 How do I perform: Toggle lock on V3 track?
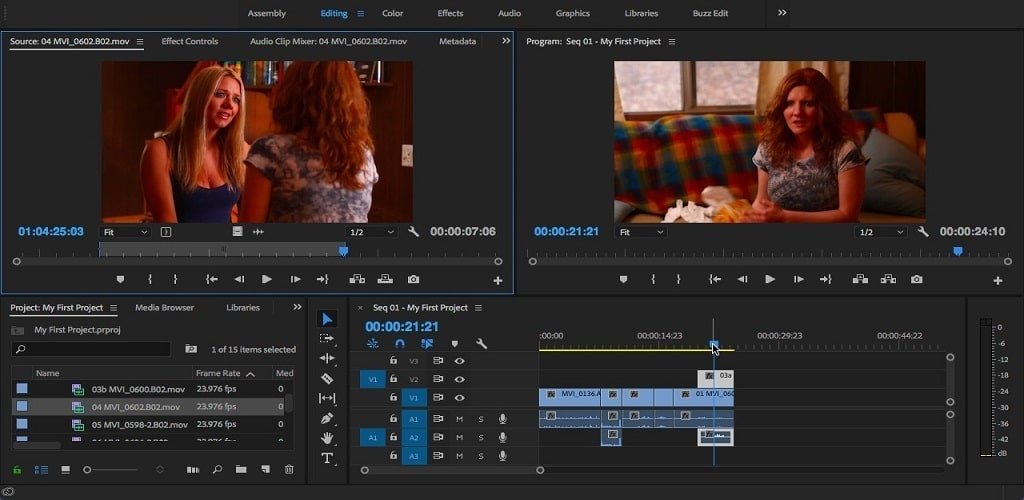point(393,360)
